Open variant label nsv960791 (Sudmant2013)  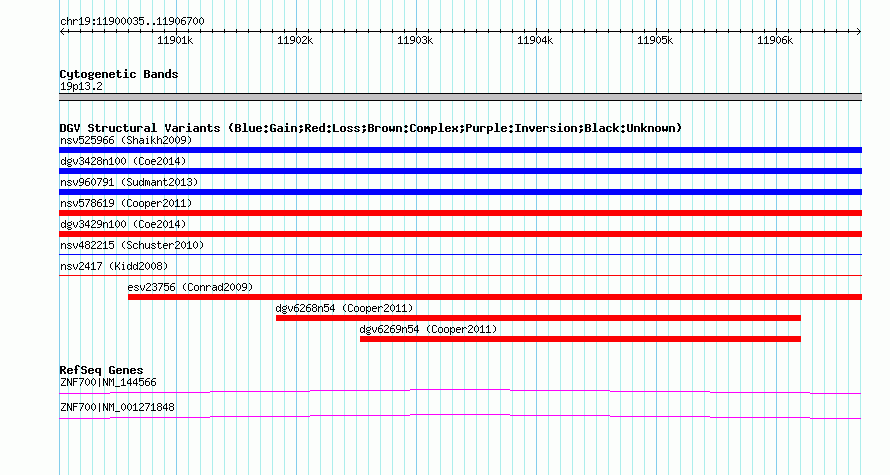coord(129,182)
